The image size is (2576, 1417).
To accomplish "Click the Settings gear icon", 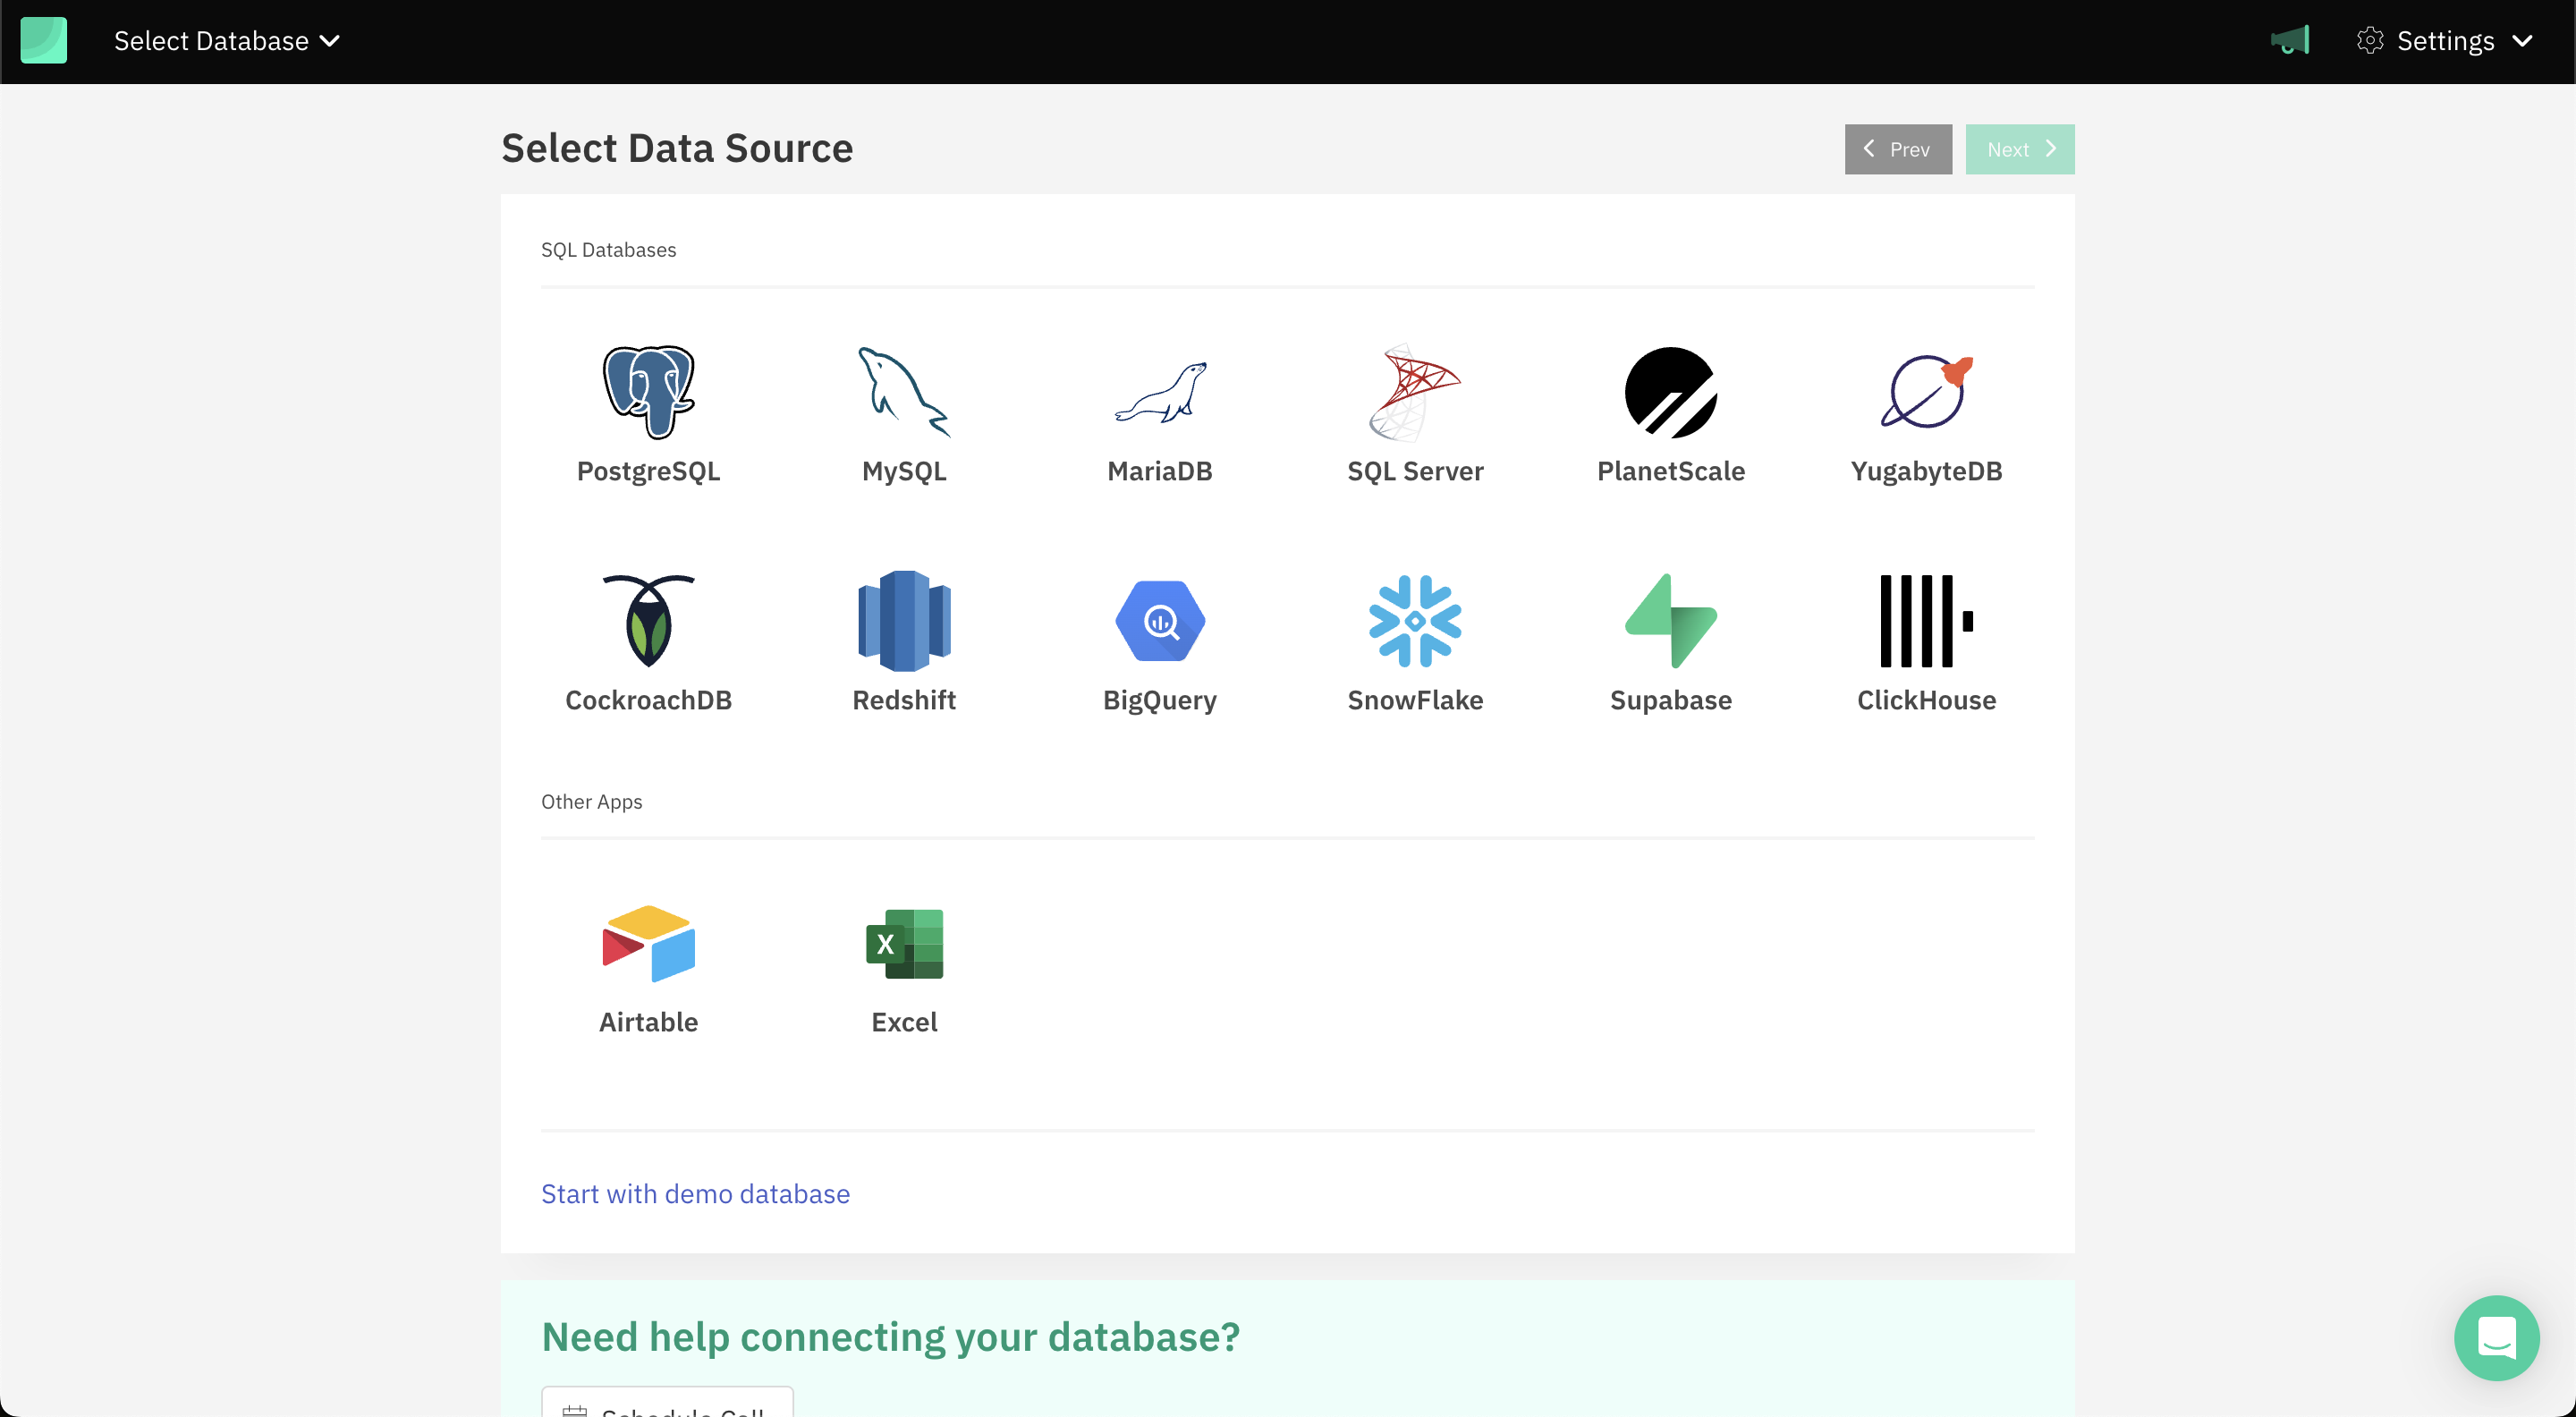I will 2370,40.
